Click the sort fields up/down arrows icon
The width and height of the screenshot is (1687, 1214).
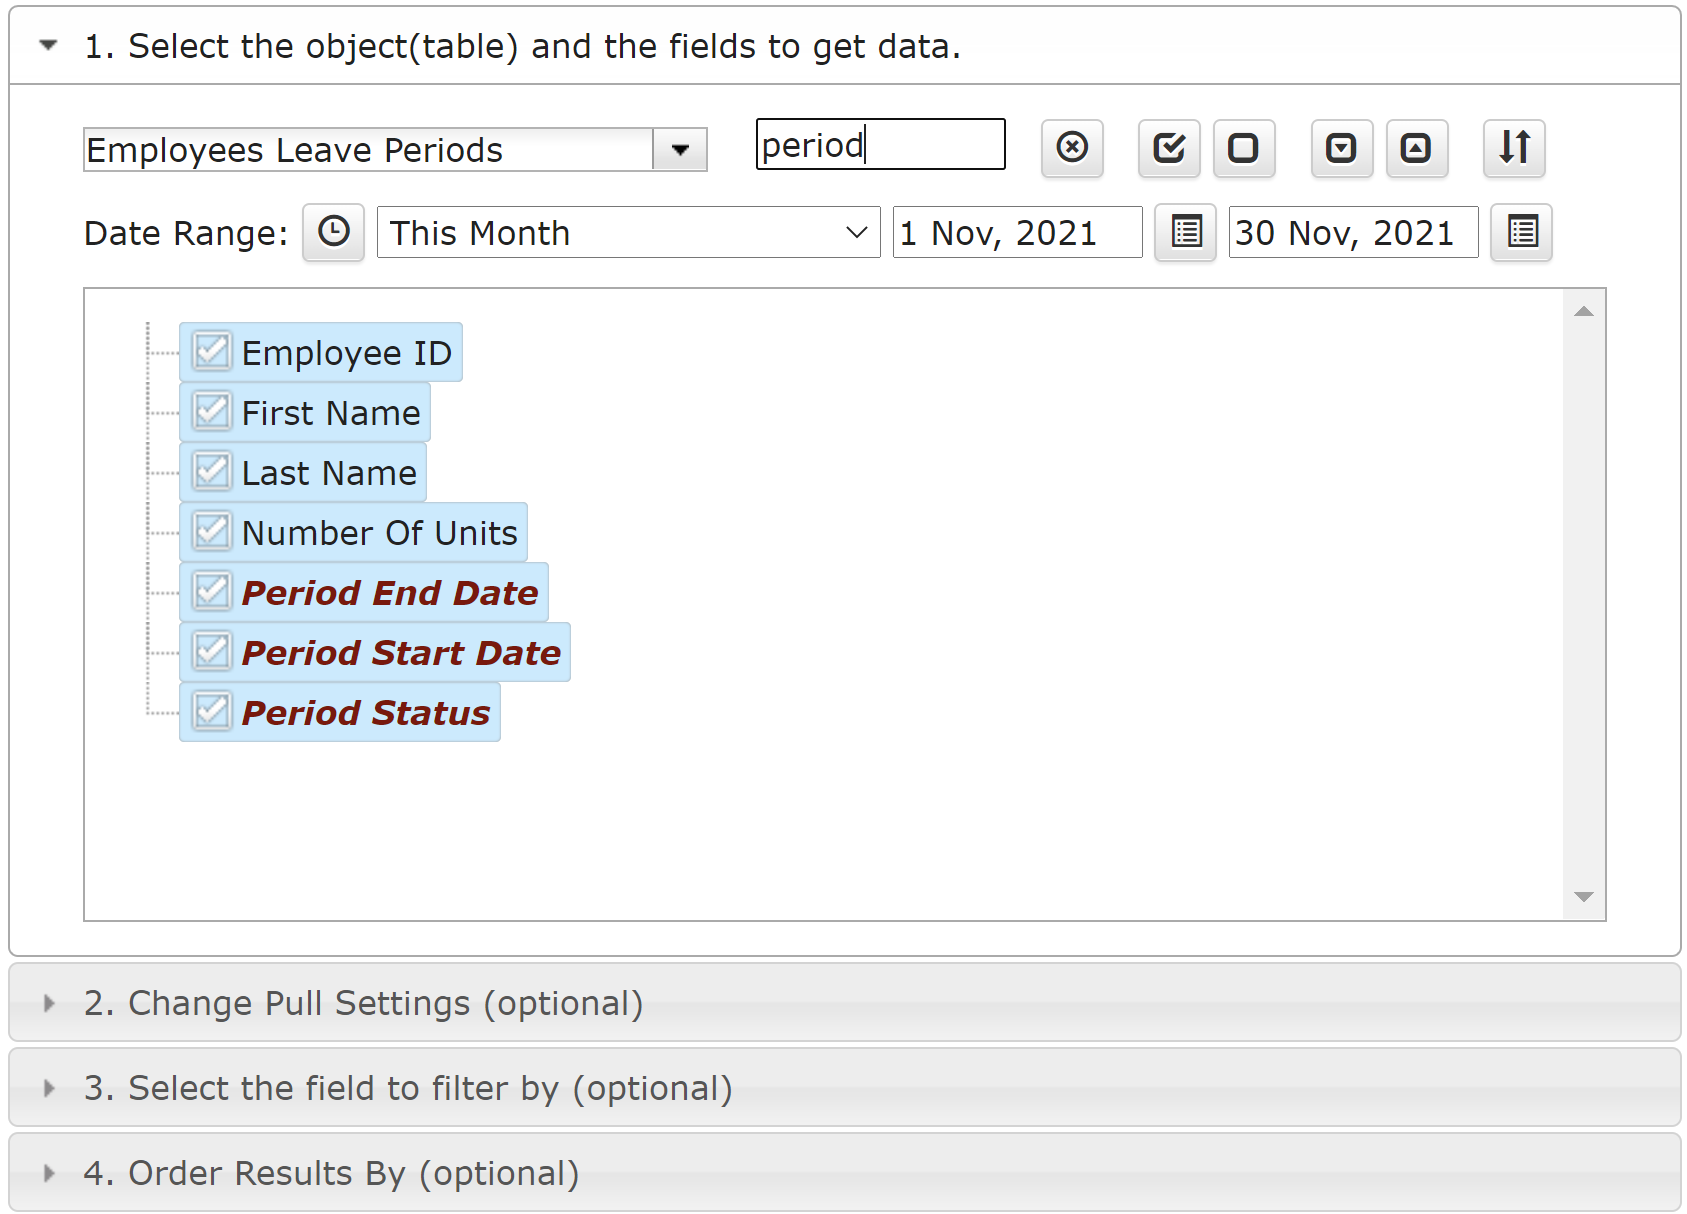pos(1514,148)
